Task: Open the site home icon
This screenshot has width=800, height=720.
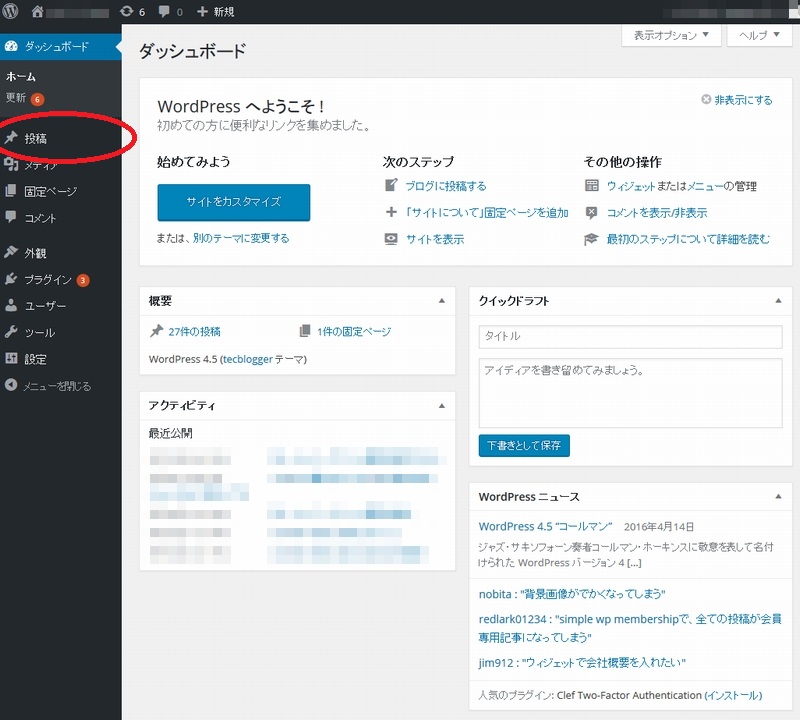Action: pyautogui.click(x=37, y=11)
